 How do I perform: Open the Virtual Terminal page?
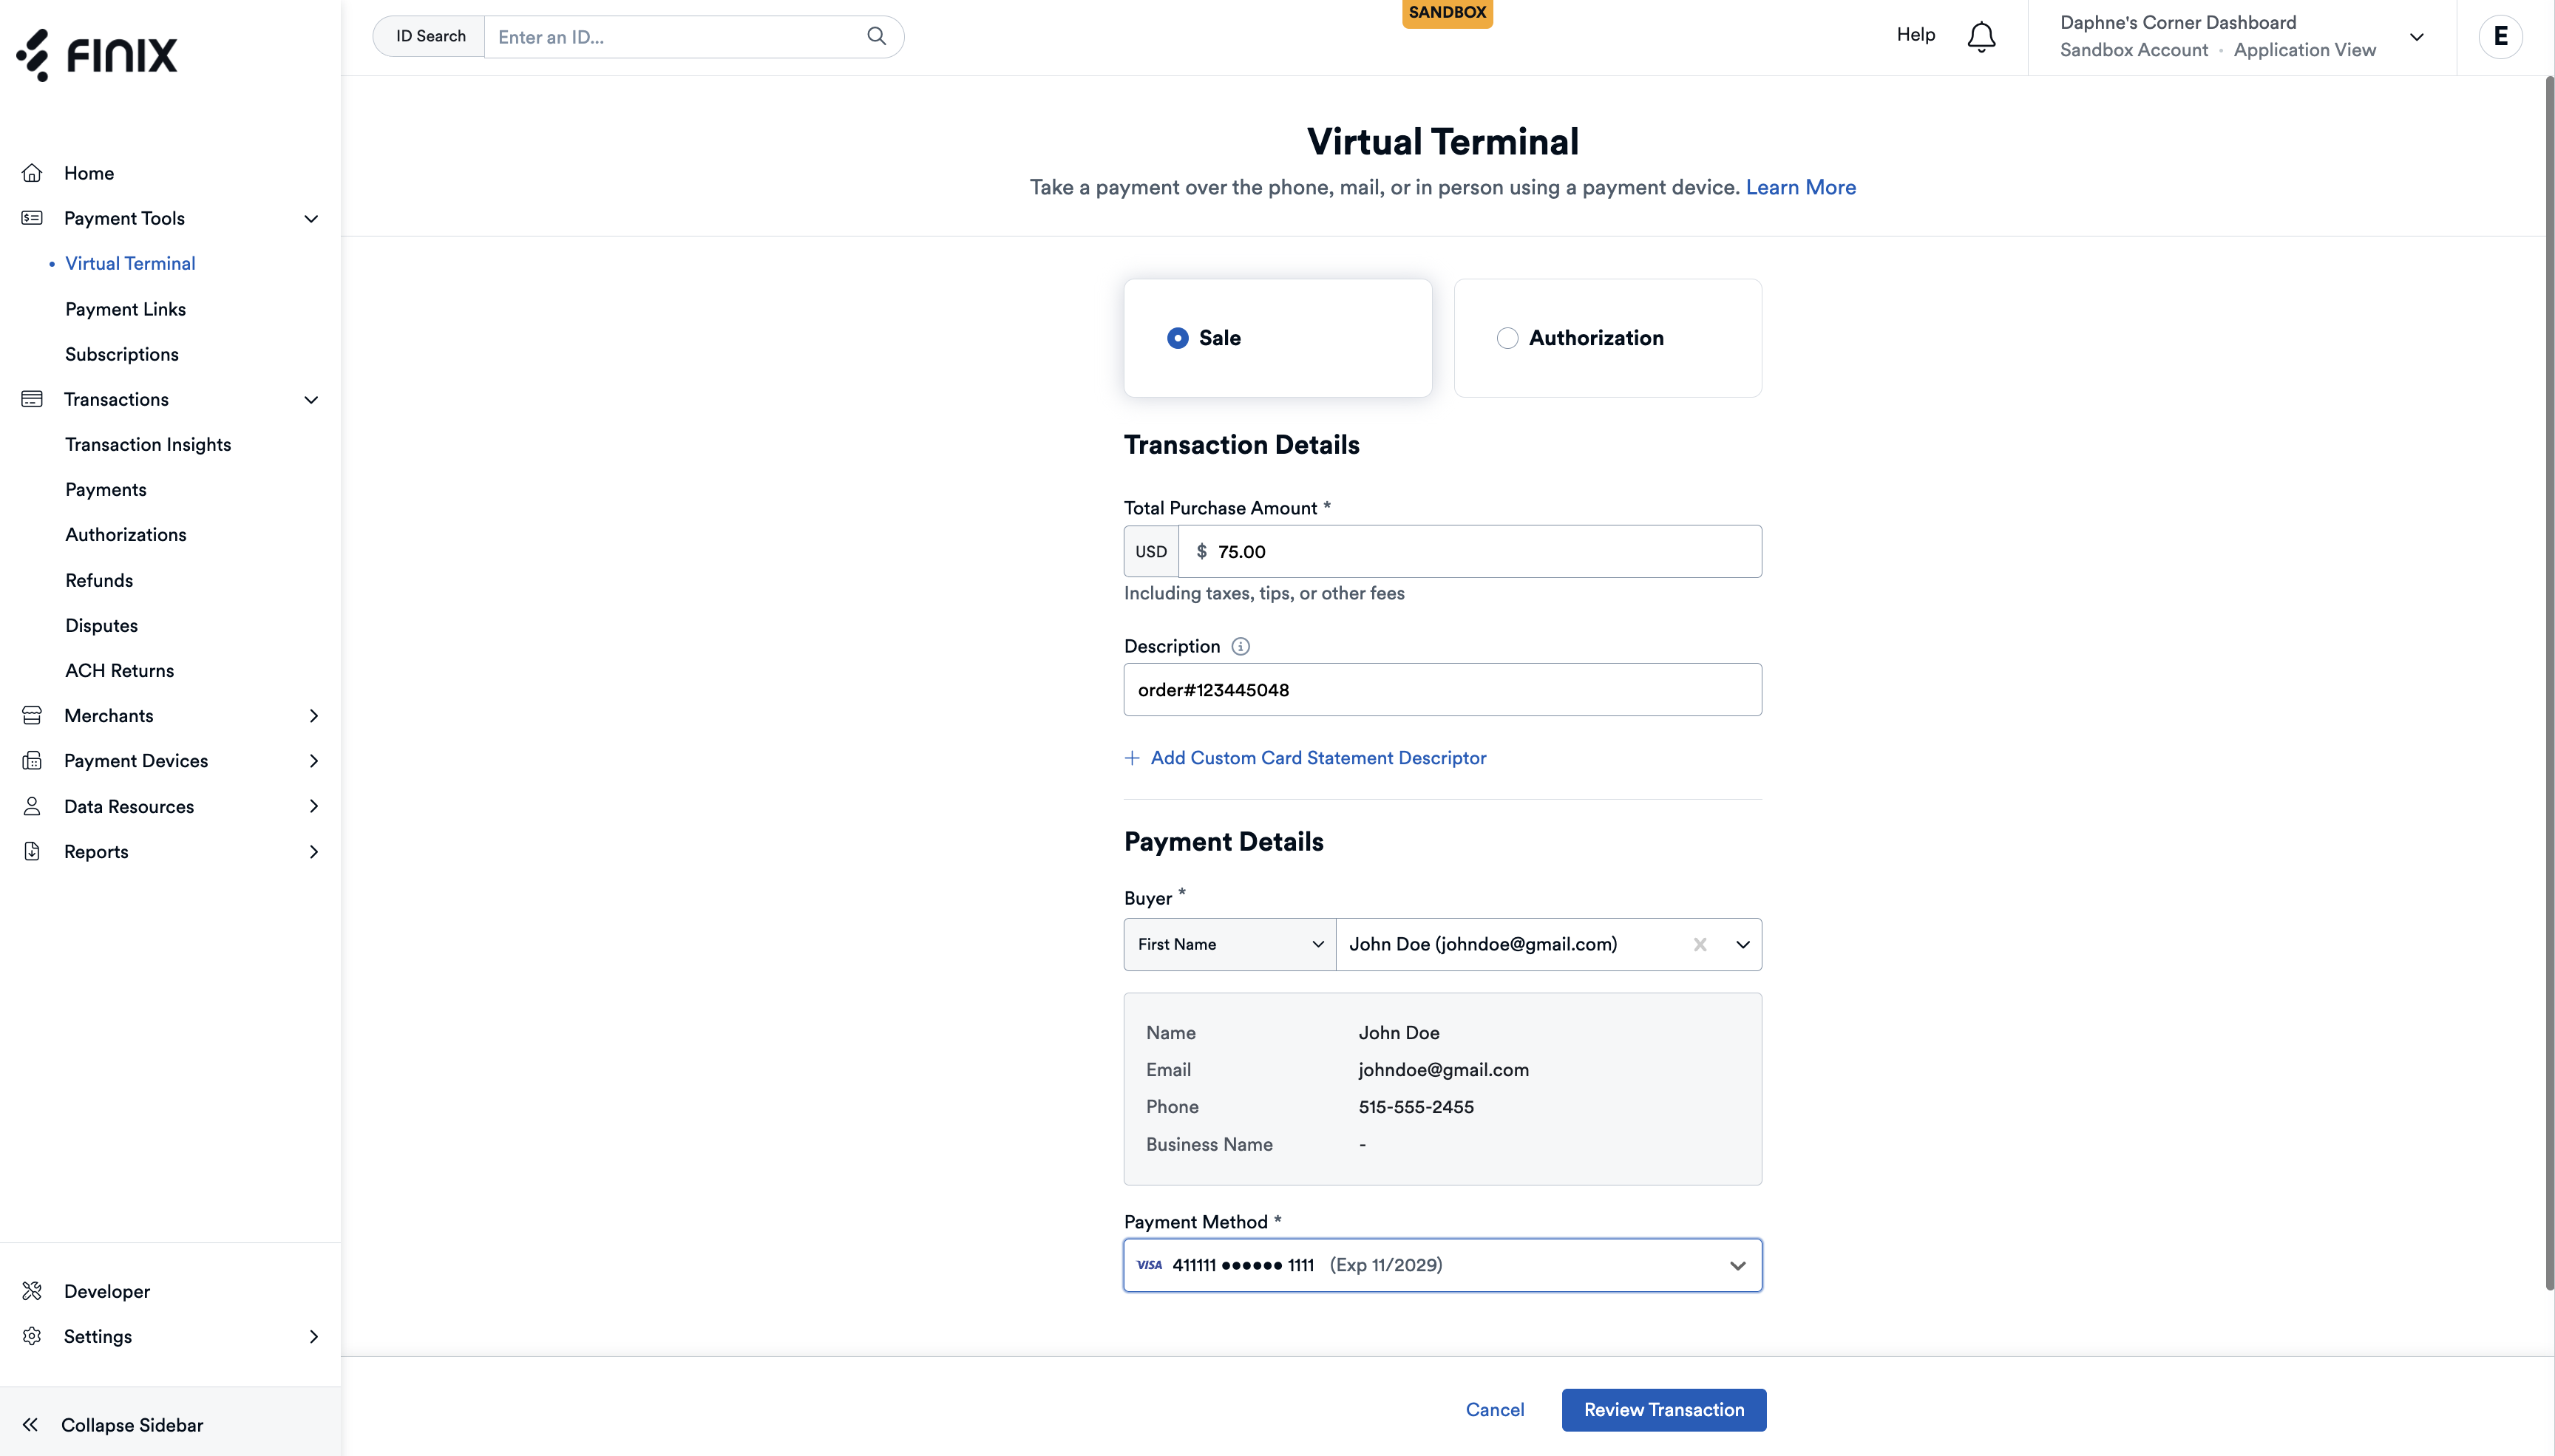(129, 263)
